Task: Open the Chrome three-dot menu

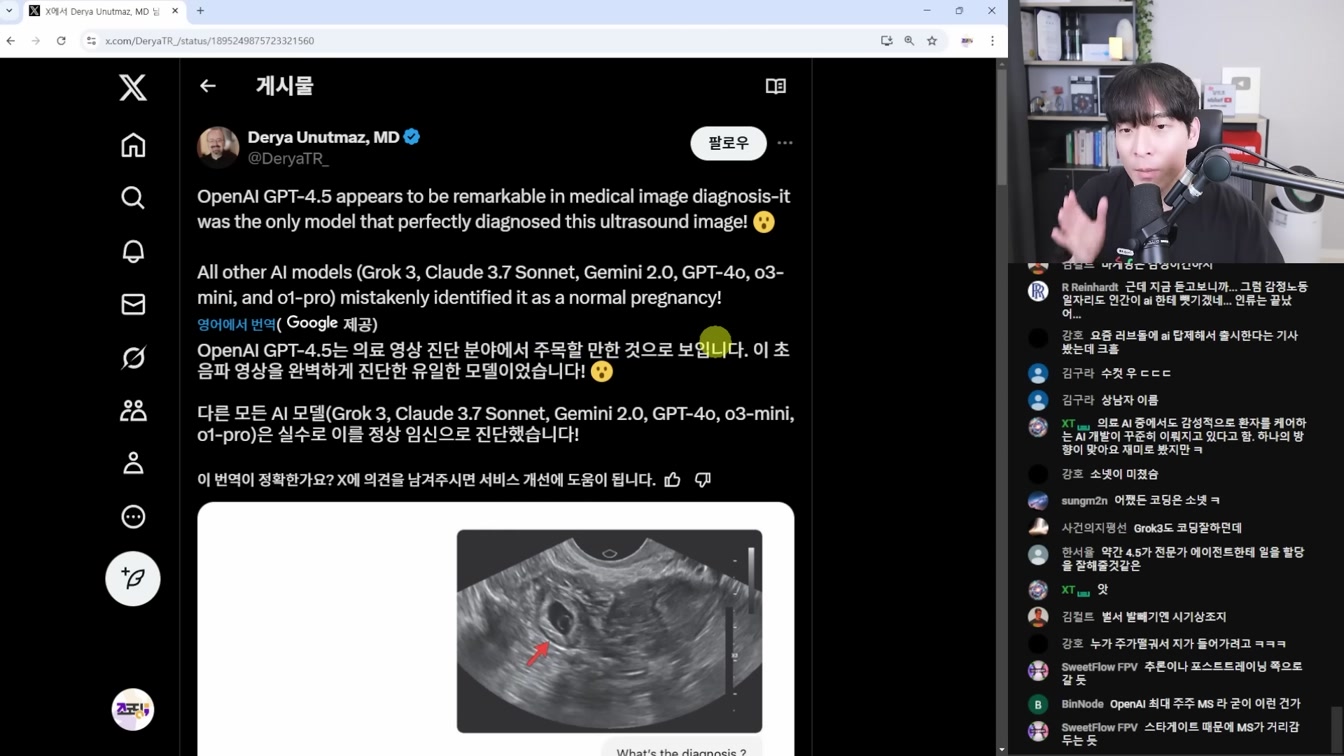Action: tap(992, 41)
